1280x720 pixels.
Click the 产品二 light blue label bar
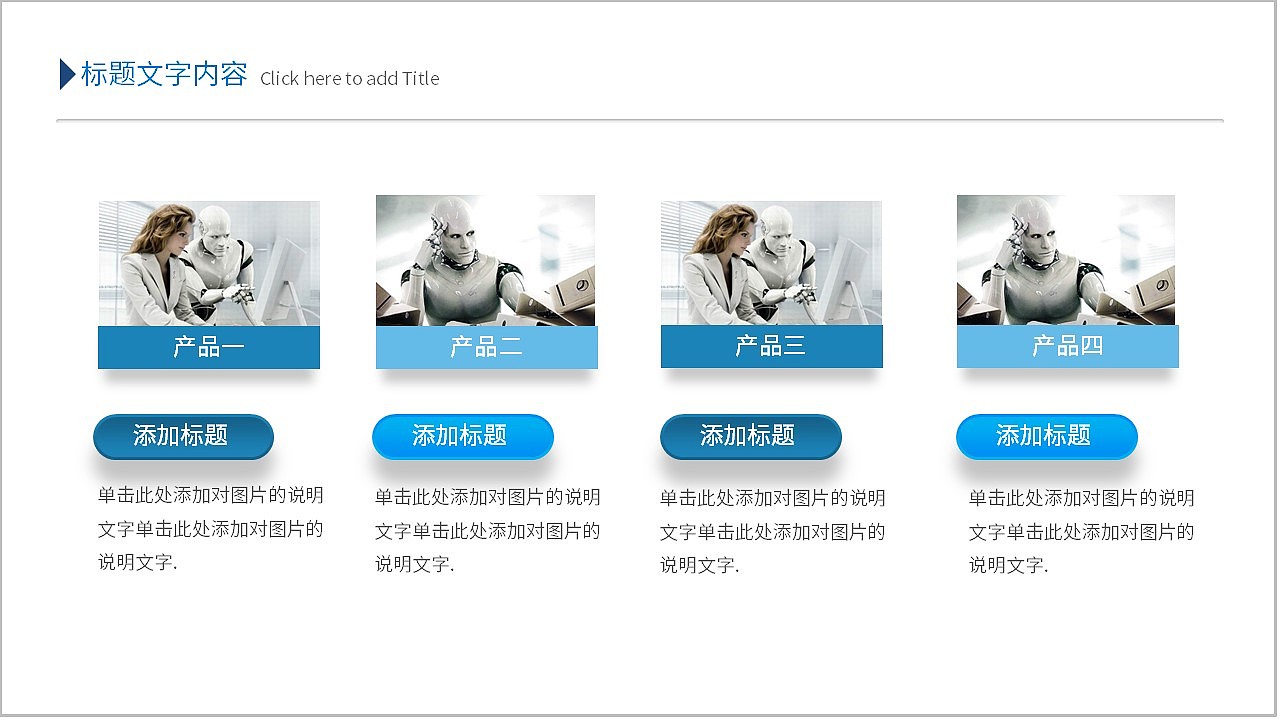tap(487, 347)
